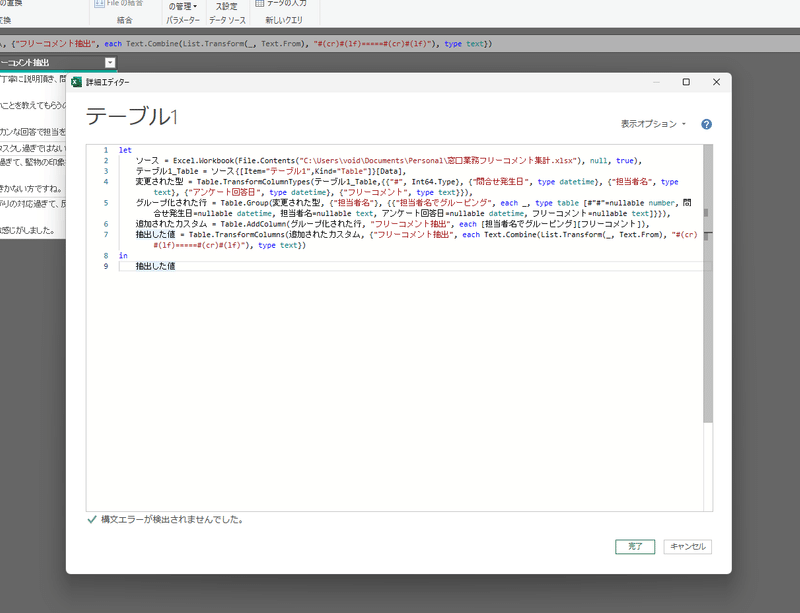Open the help icon in the Advanced Editor dialog

pos(706,124)
